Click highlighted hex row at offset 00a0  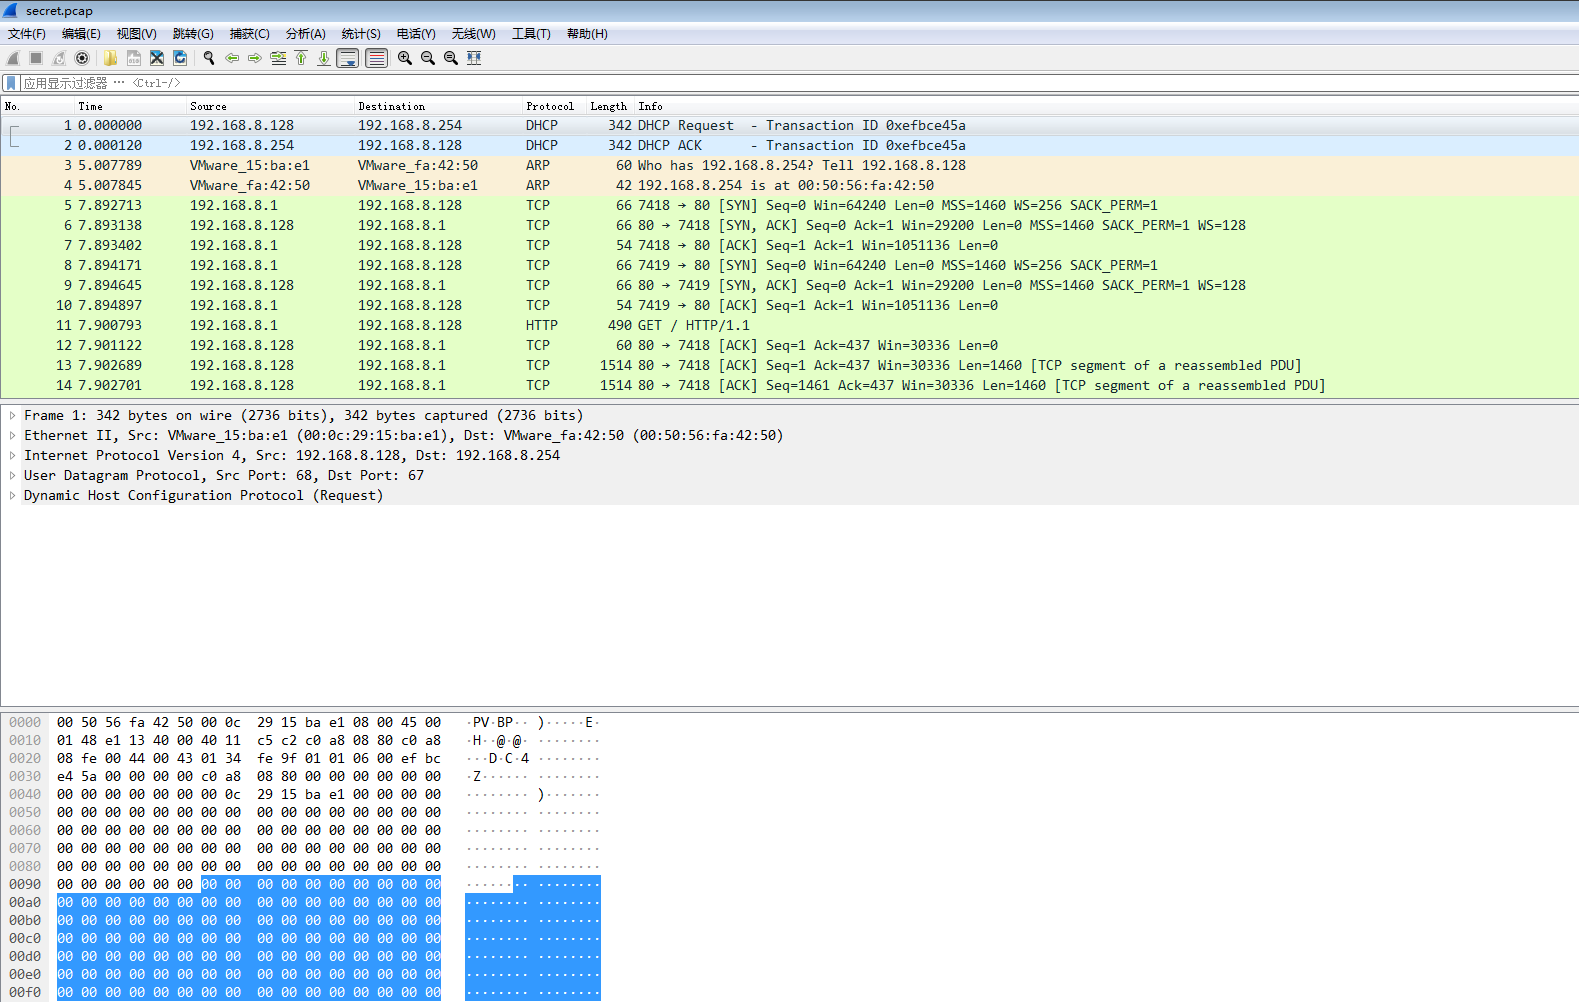[249, 902]
